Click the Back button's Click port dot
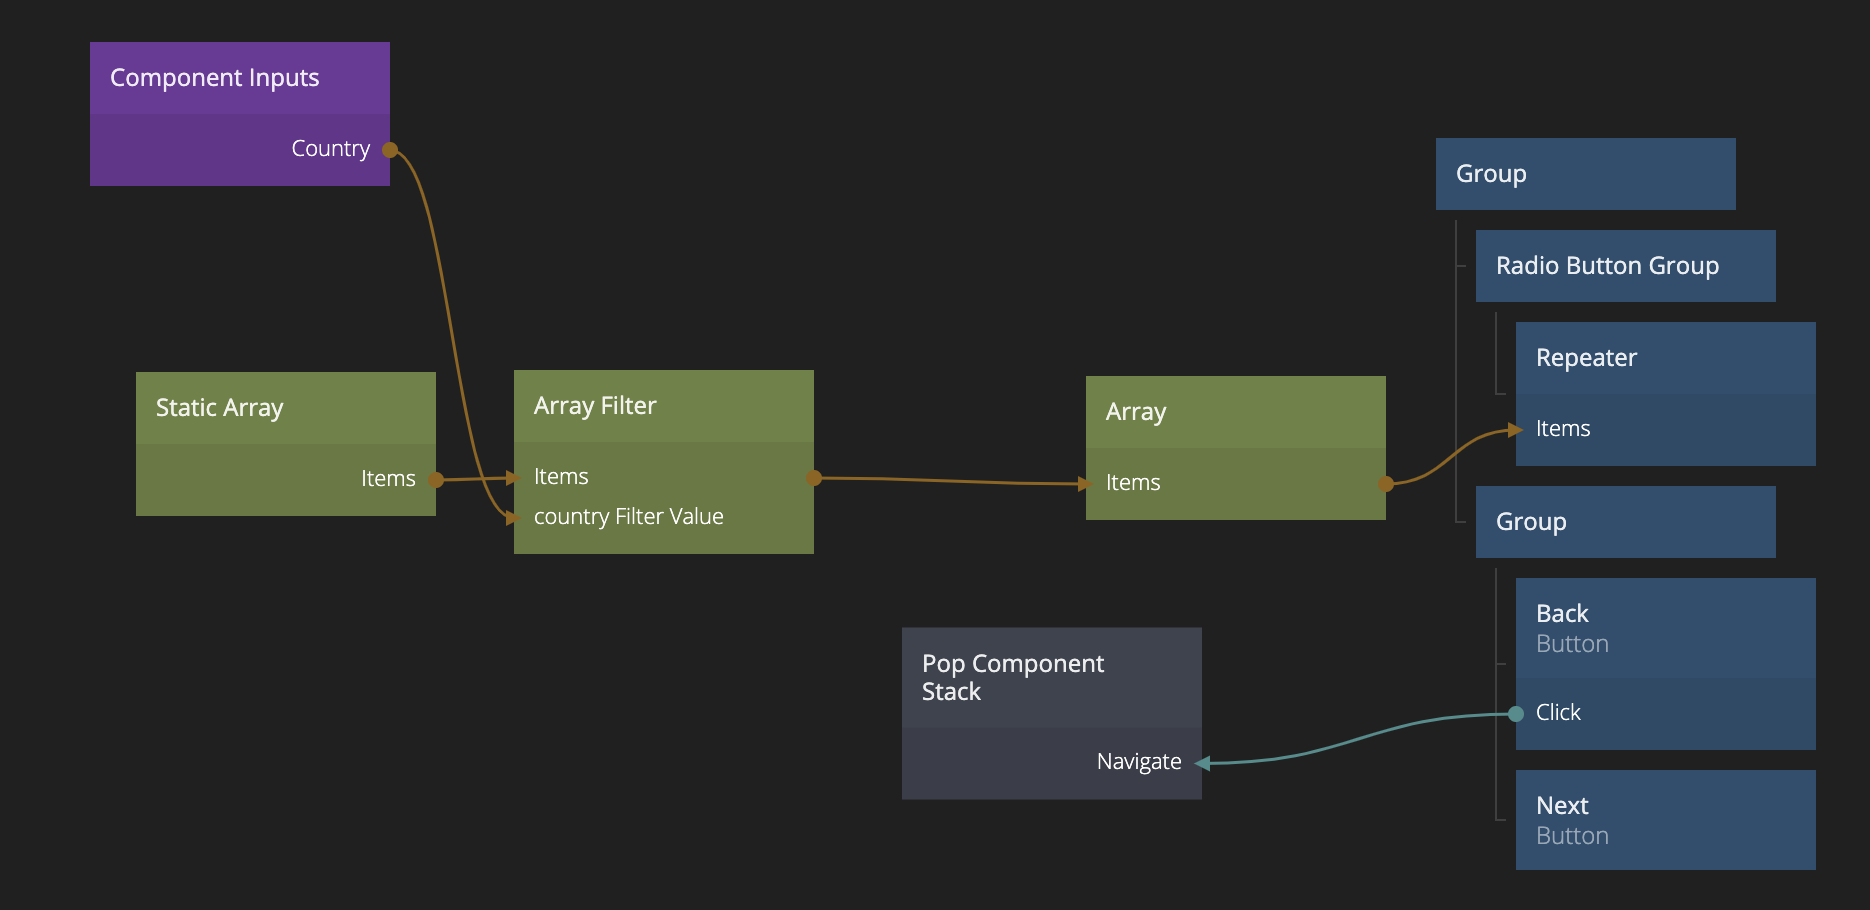Screen dimensions: 1870x910 (1516, 714)
